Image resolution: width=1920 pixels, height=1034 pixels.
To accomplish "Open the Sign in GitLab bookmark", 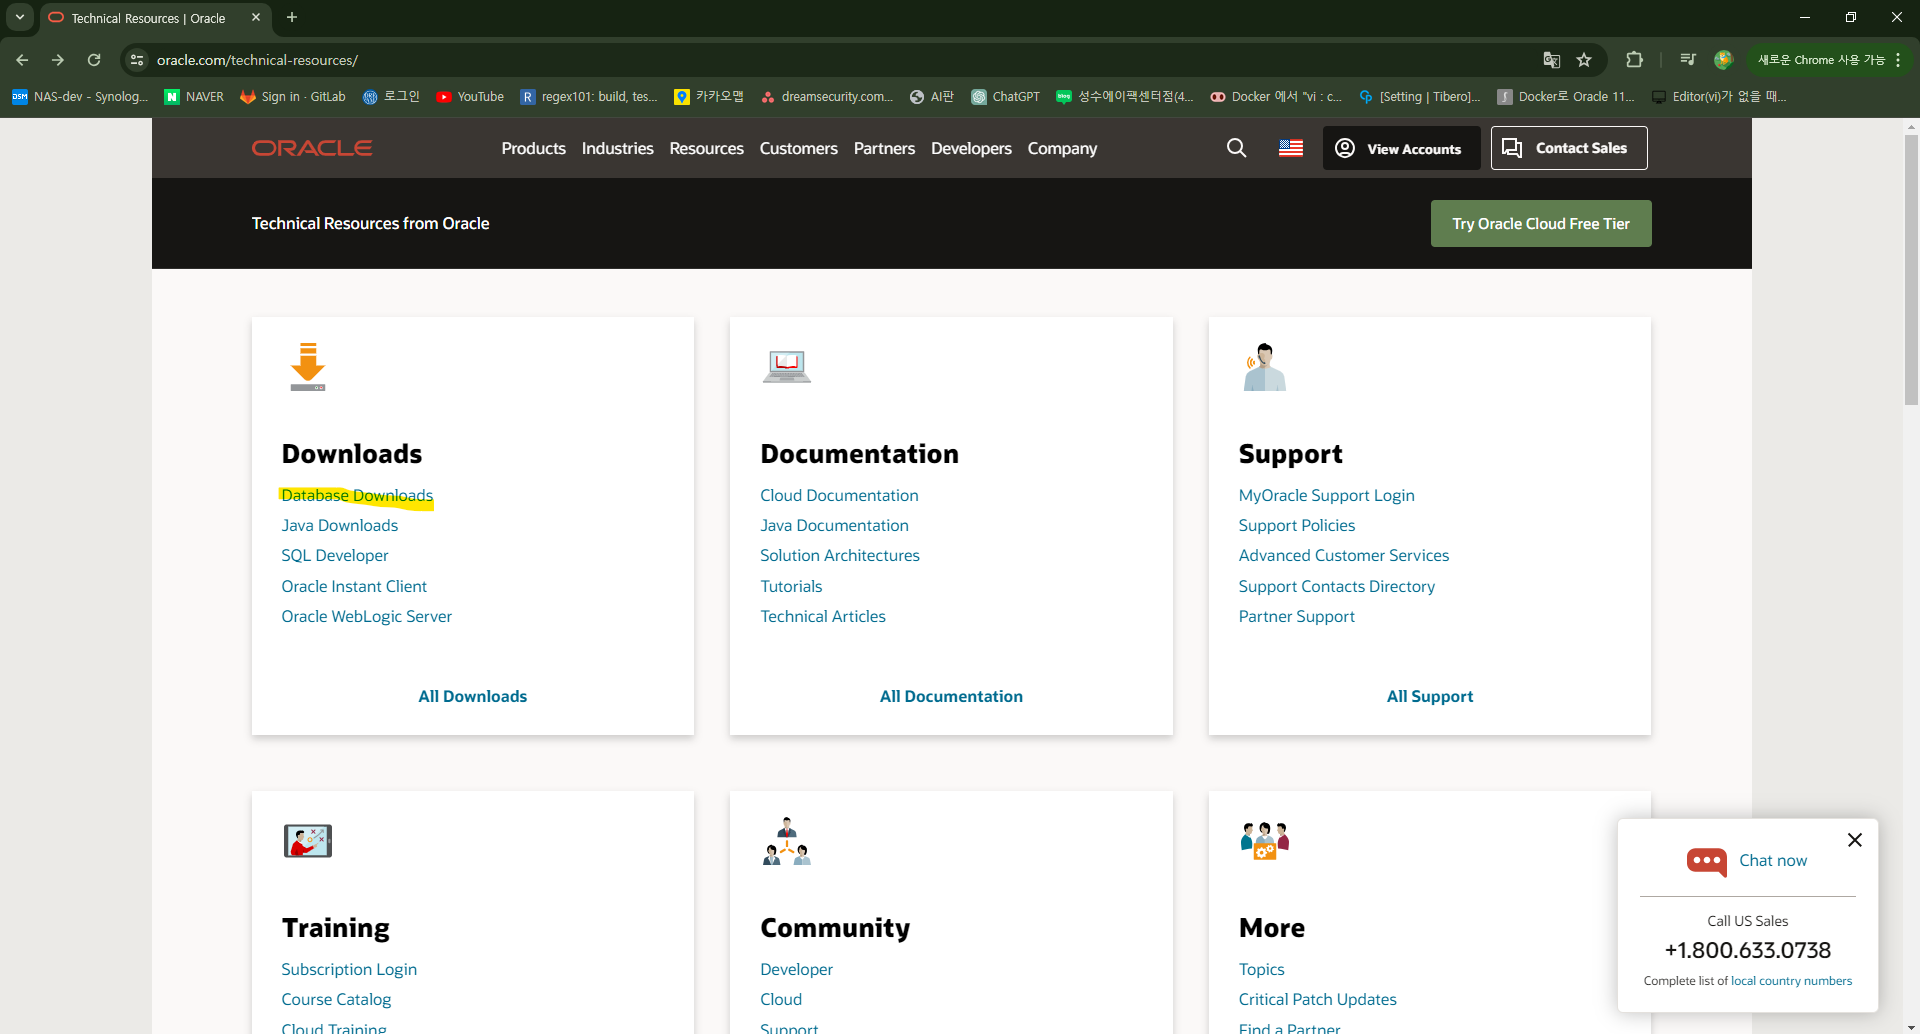I will pos(293,97).
